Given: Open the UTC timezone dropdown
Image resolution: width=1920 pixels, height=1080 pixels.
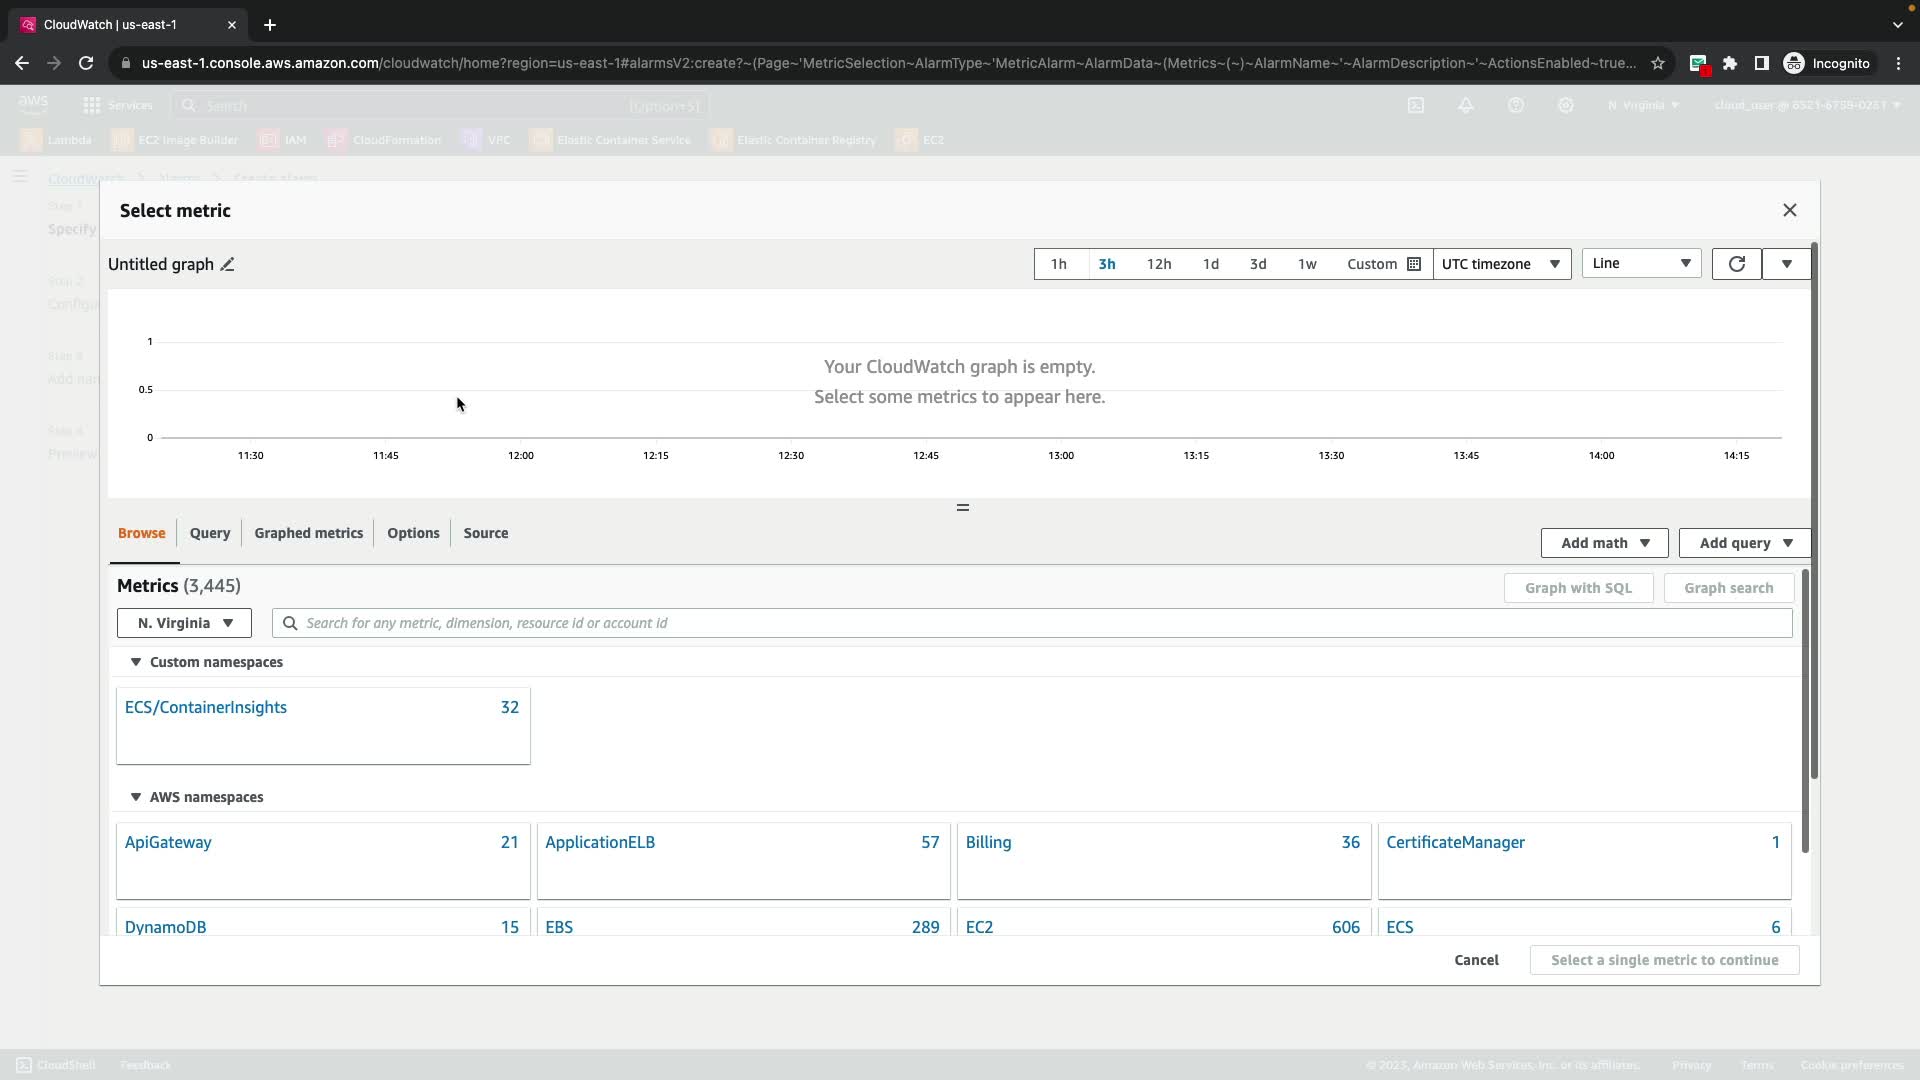Looking at the screenshot, I should [1501, 264].
